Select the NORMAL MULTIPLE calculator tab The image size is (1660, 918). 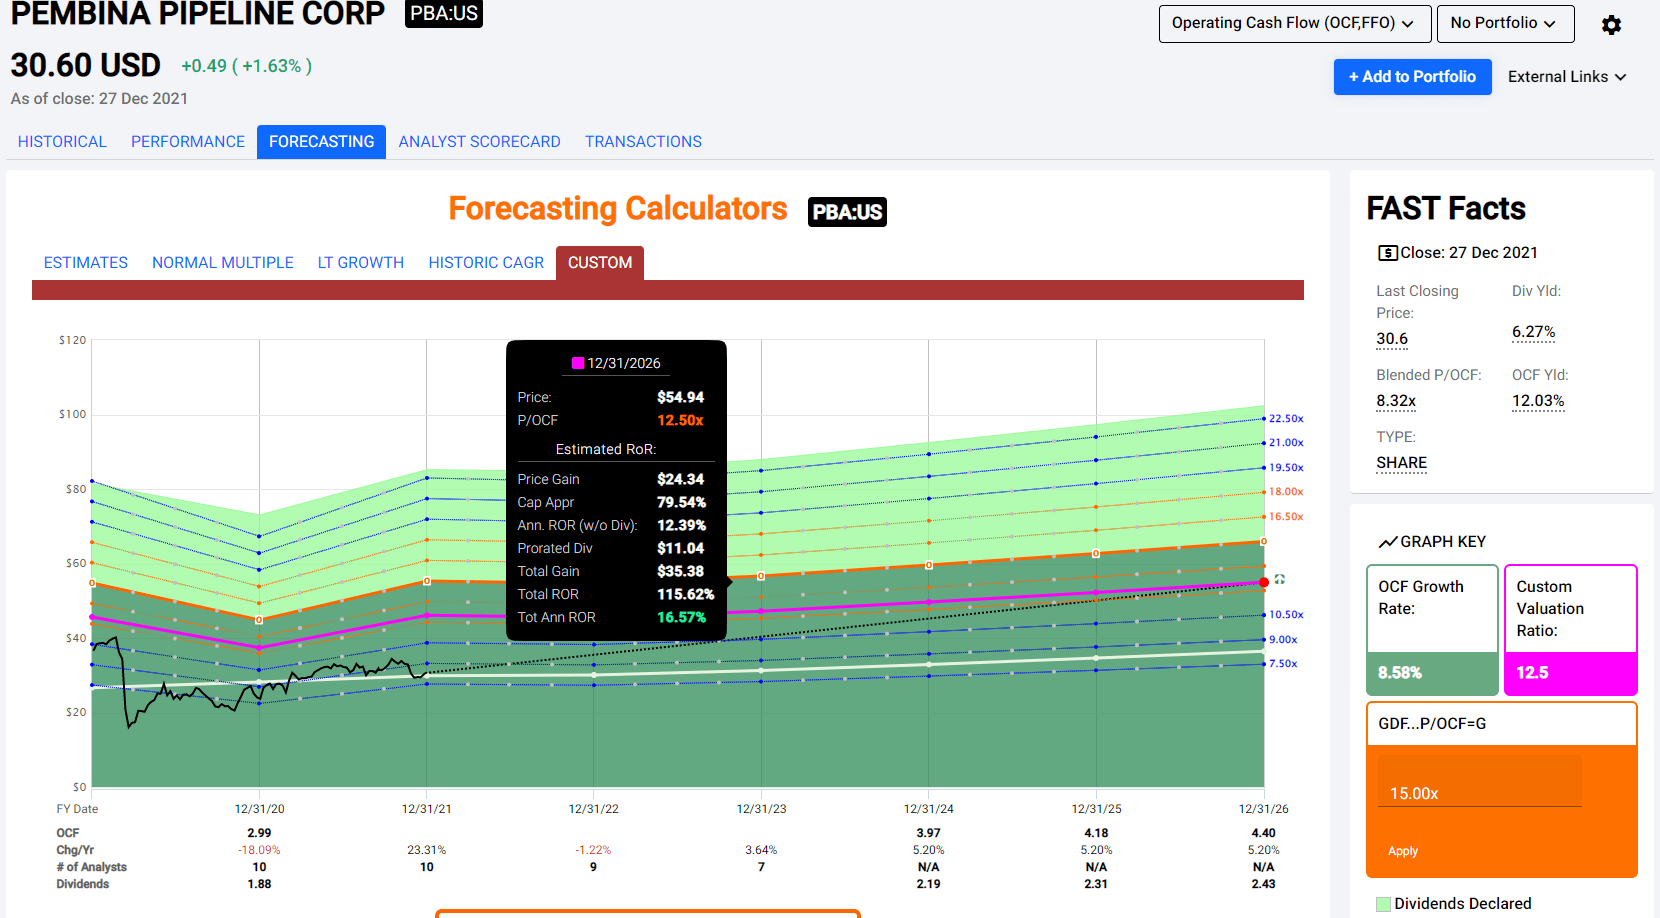click(223, 263)
